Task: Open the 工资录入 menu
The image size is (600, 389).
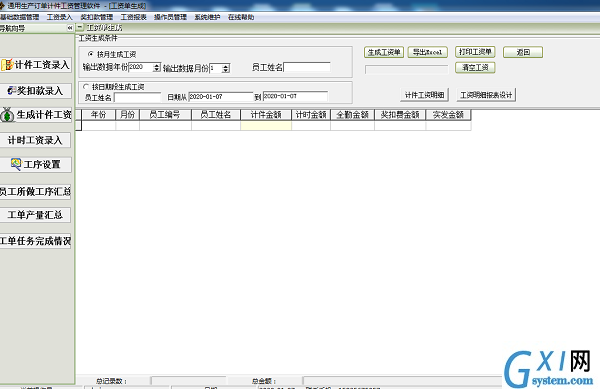Action: [x=60, y=17]
